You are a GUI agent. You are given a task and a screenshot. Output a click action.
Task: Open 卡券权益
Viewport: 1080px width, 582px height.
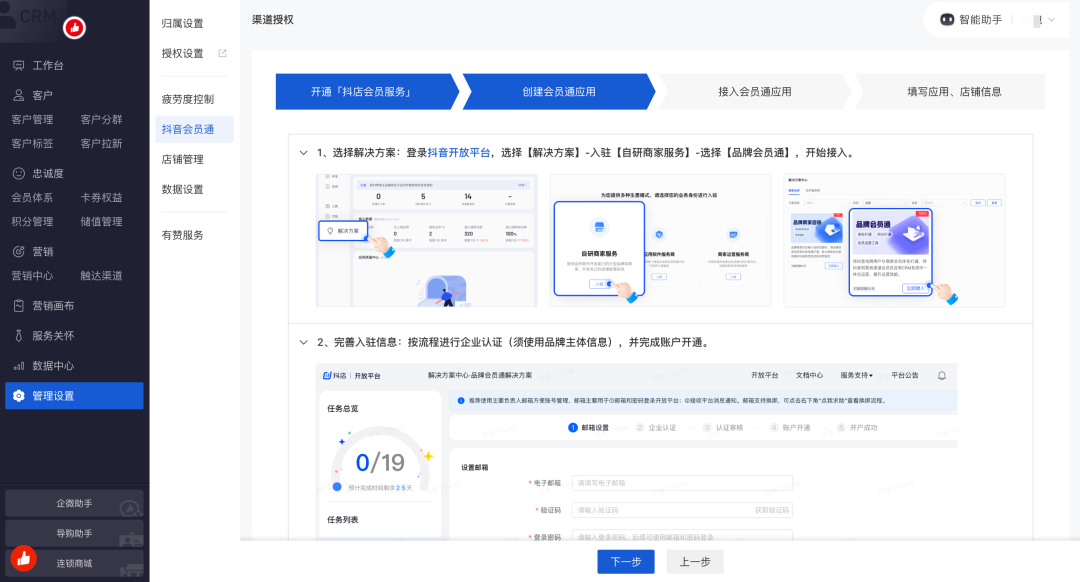pos(101,198)
